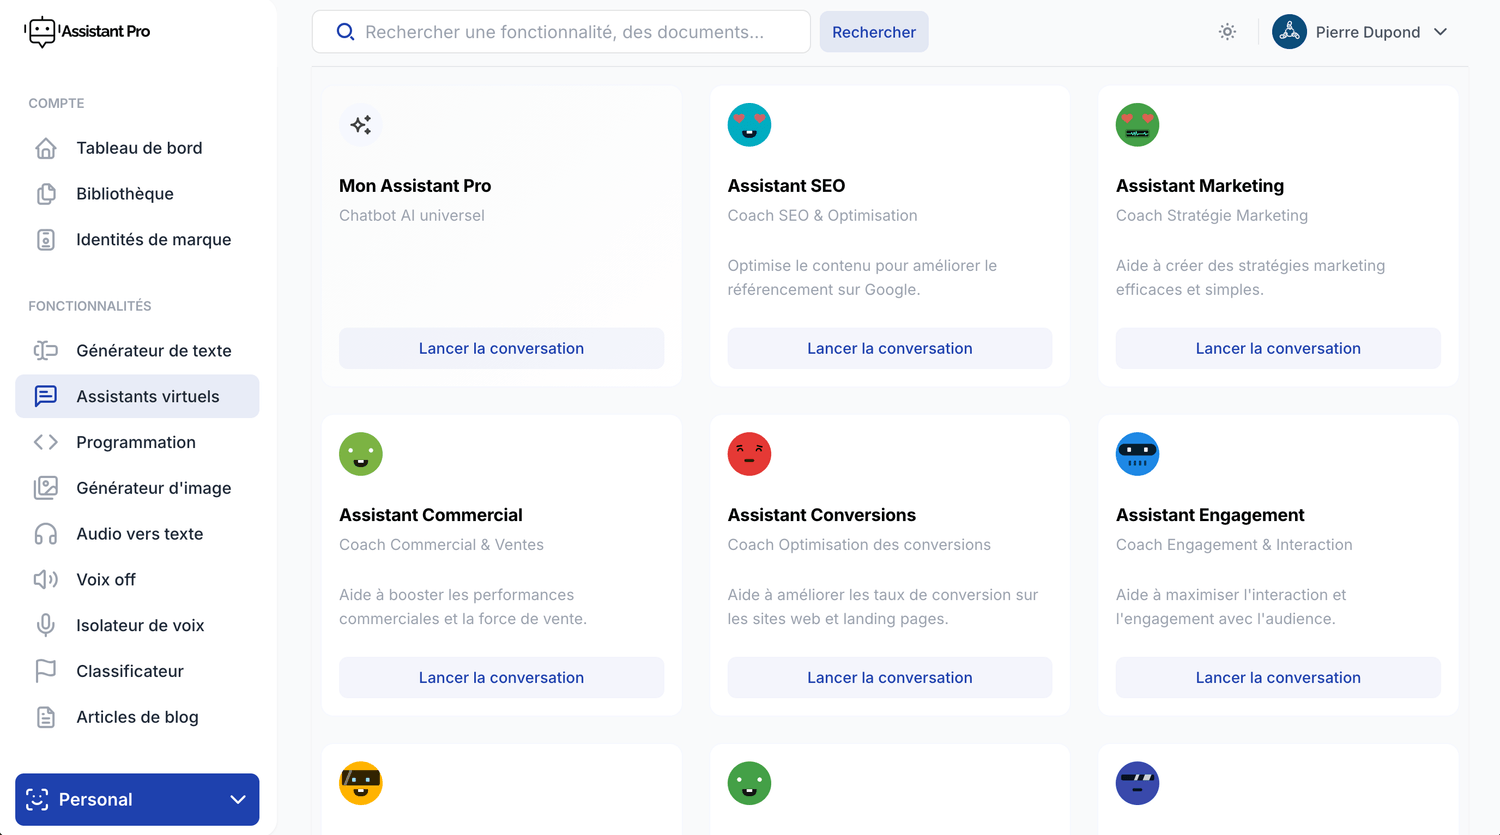Launch conversation with Assistant Commercial
Viewport: 1500px width, 835px height.
pyautogui.click(x=501, y=677)
